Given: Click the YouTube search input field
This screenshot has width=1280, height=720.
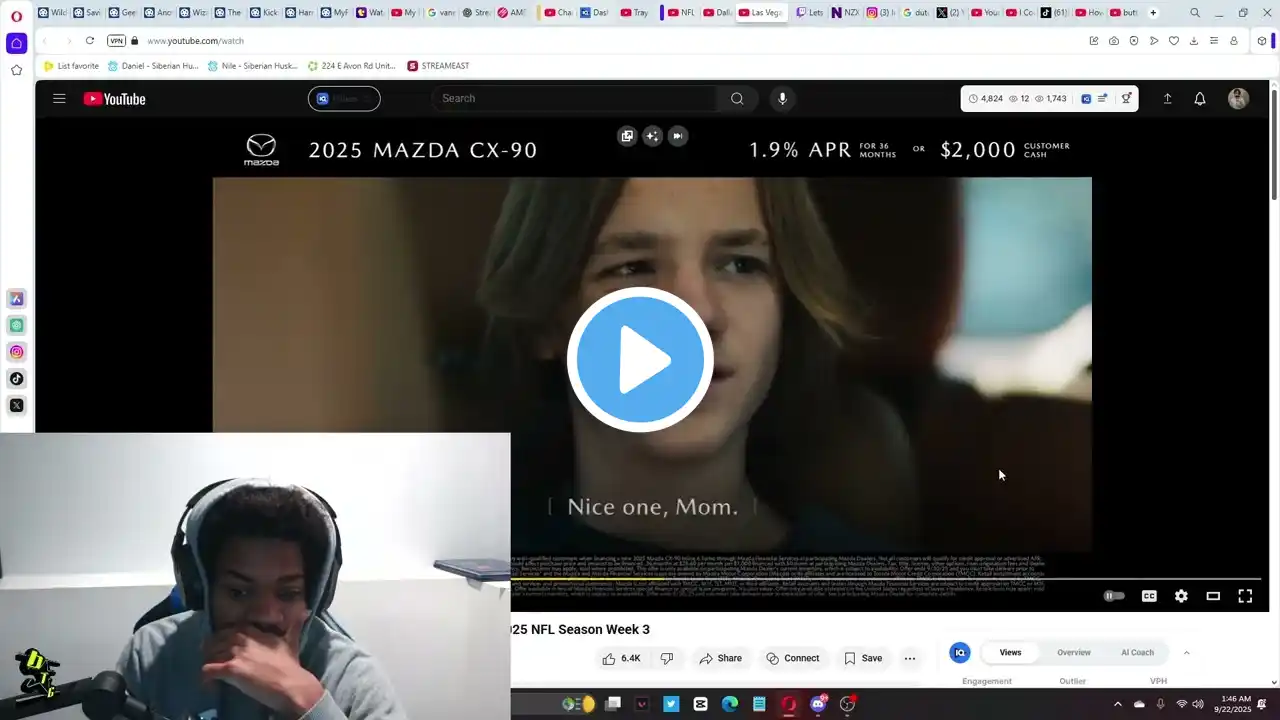Looking at the screenshot, I should tap(574, 98).
